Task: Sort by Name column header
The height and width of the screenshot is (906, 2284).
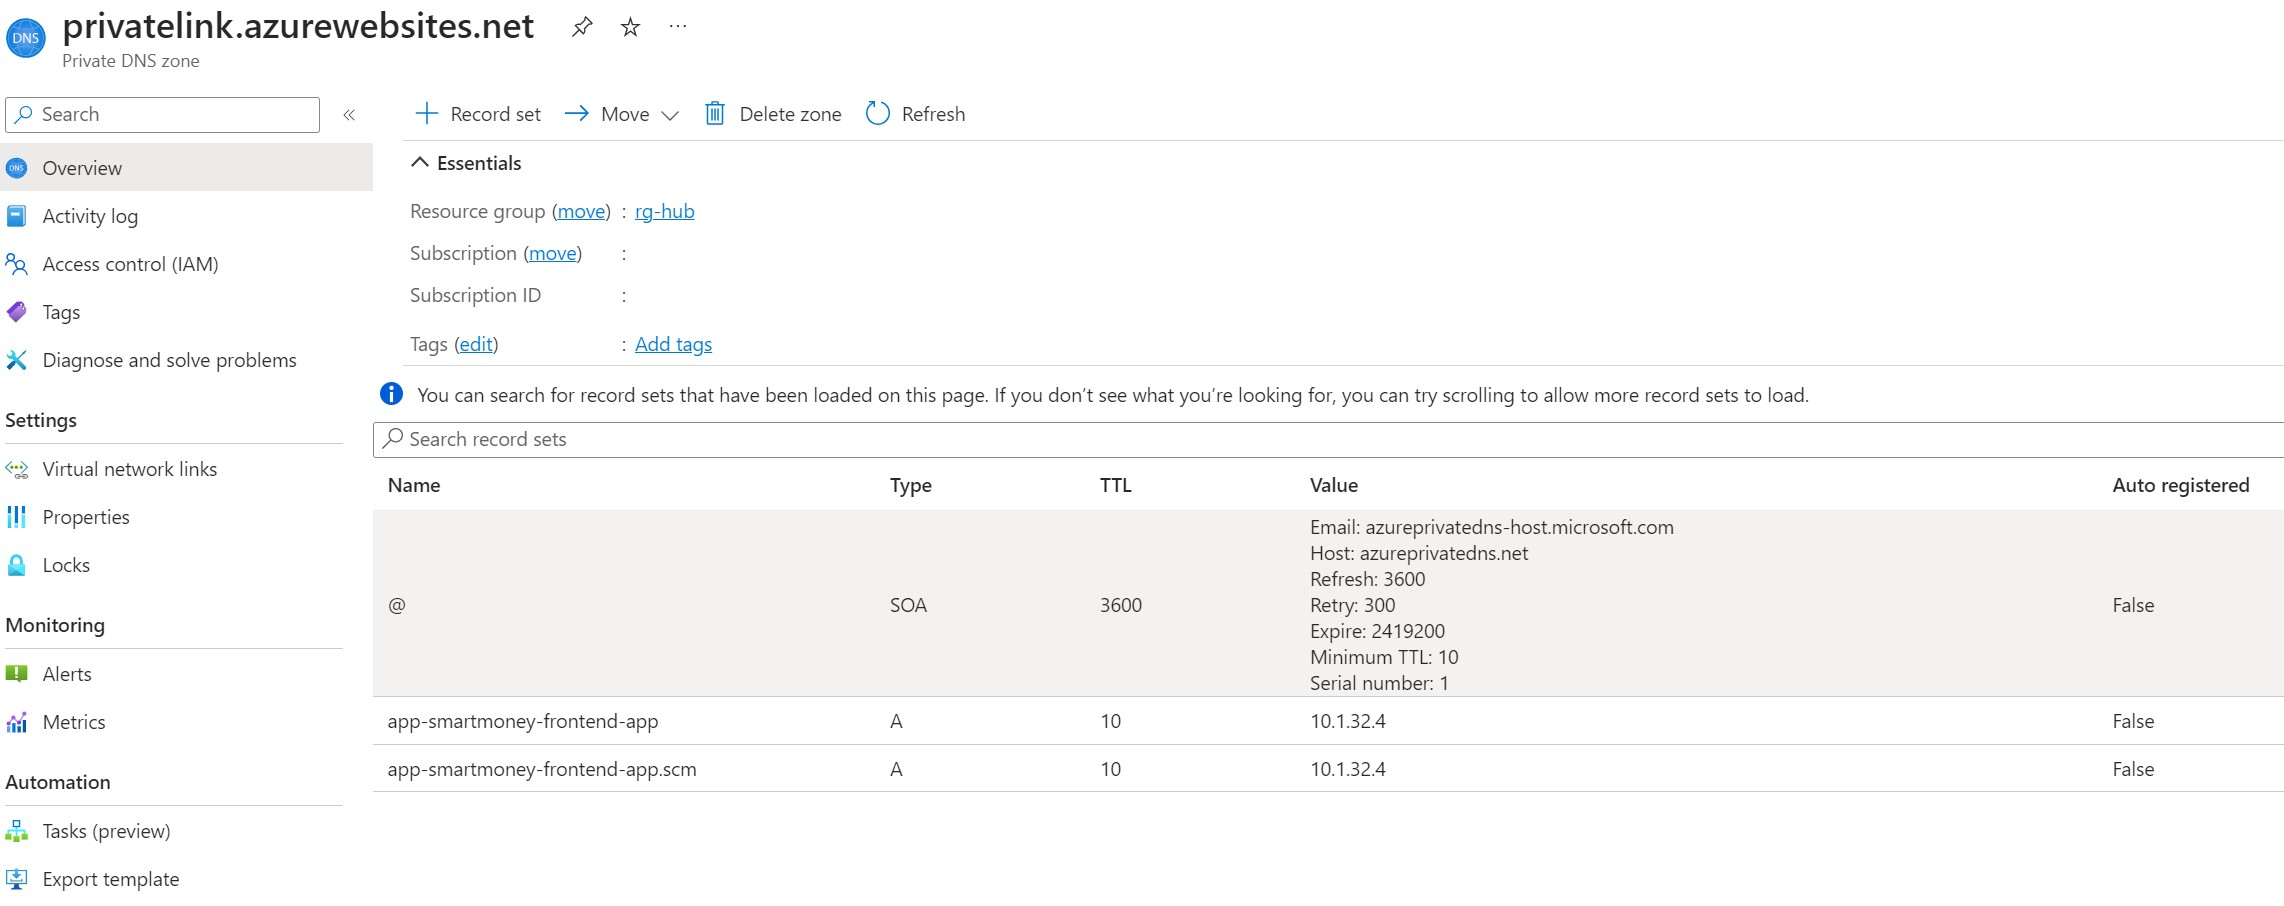Action: 414,485
